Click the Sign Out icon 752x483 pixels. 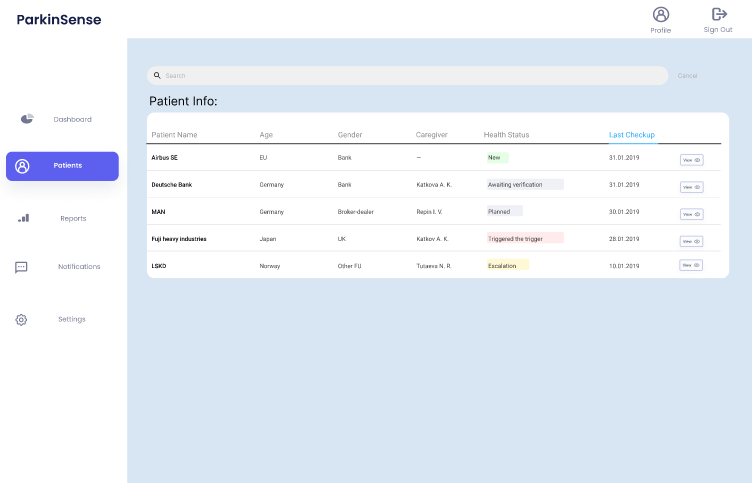[718, 14]
